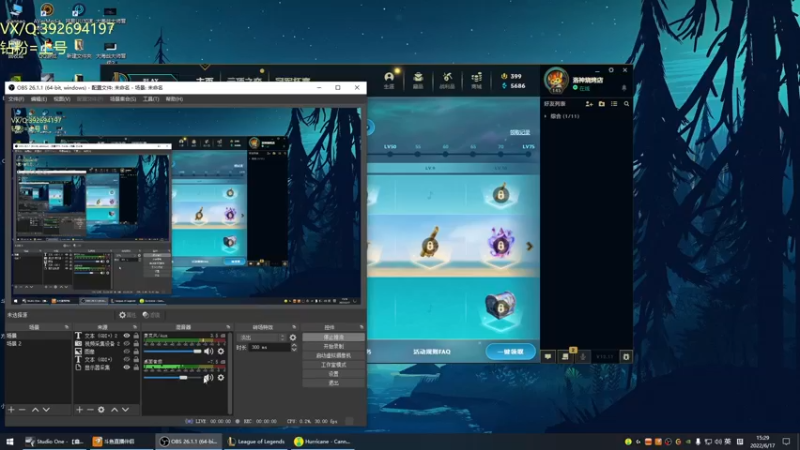Open 生涯 profile icon in League client
Image resolution: width=800 pixels, height=450 pixels.
(x=389, y=80)
